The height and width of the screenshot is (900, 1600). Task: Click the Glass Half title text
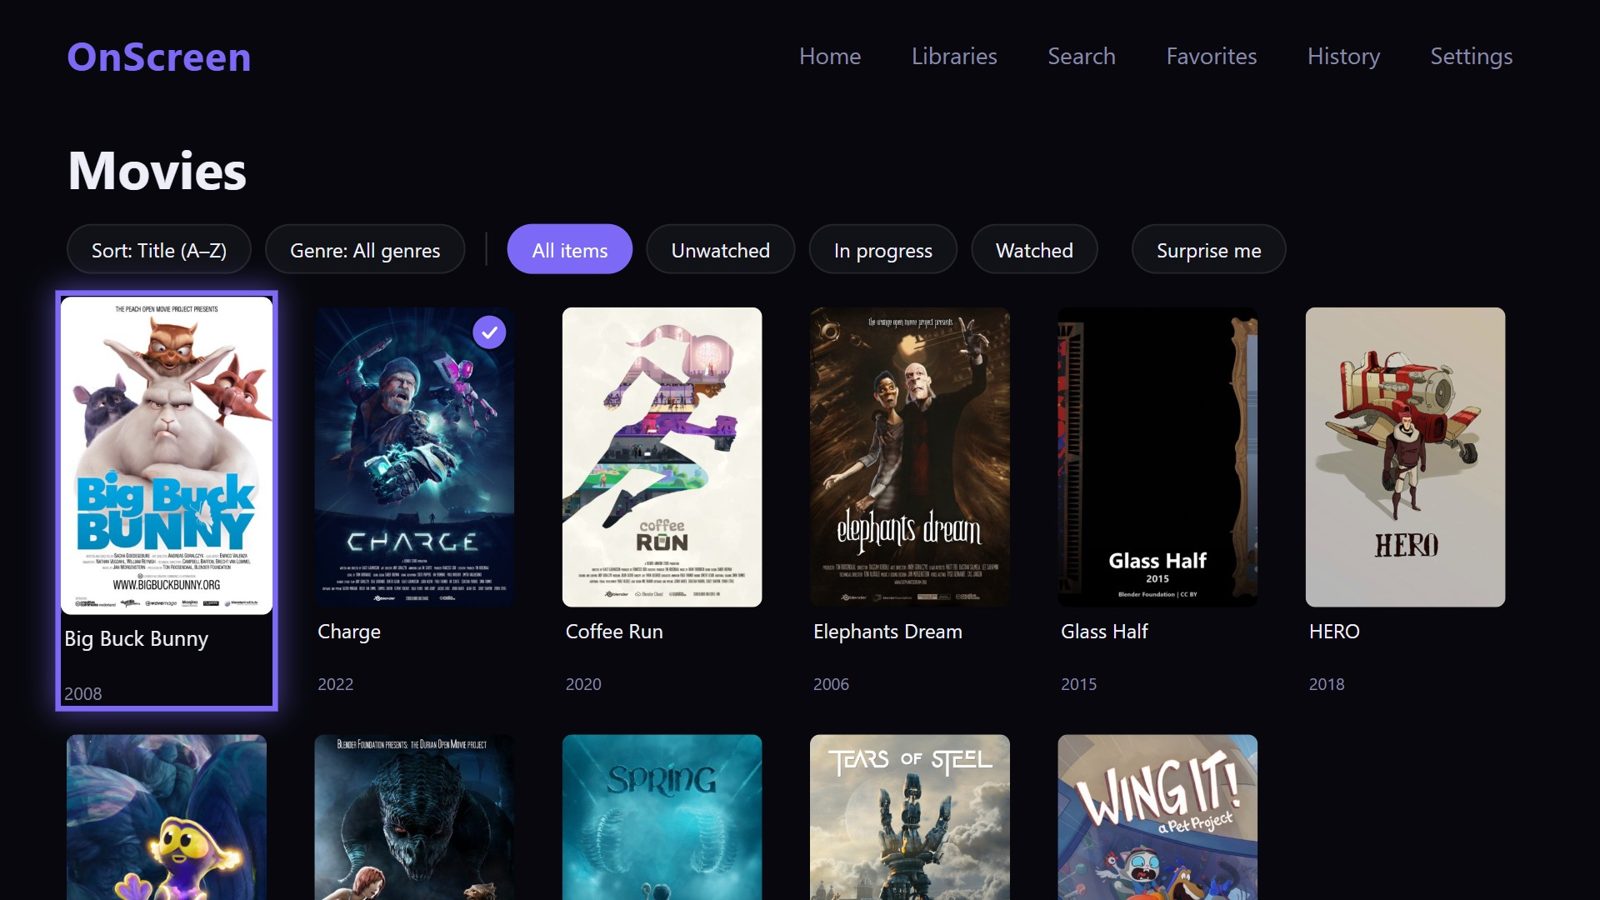[x=1104, y=631]
